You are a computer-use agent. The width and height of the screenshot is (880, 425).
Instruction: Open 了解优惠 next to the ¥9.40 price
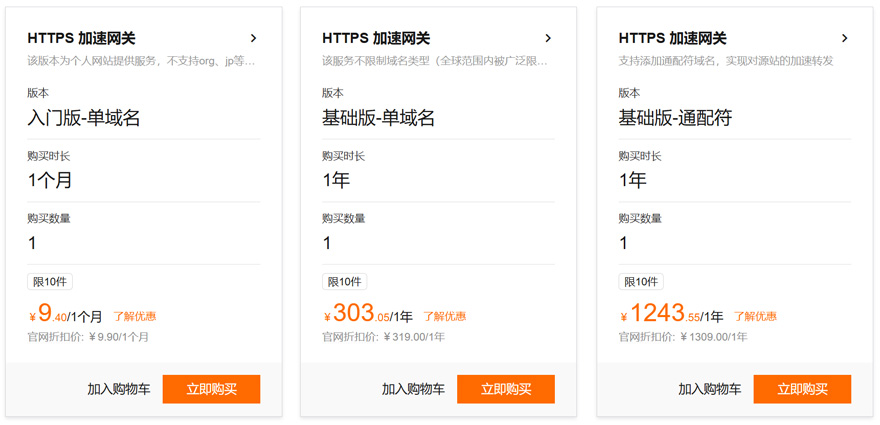click(x=135, y=317)
